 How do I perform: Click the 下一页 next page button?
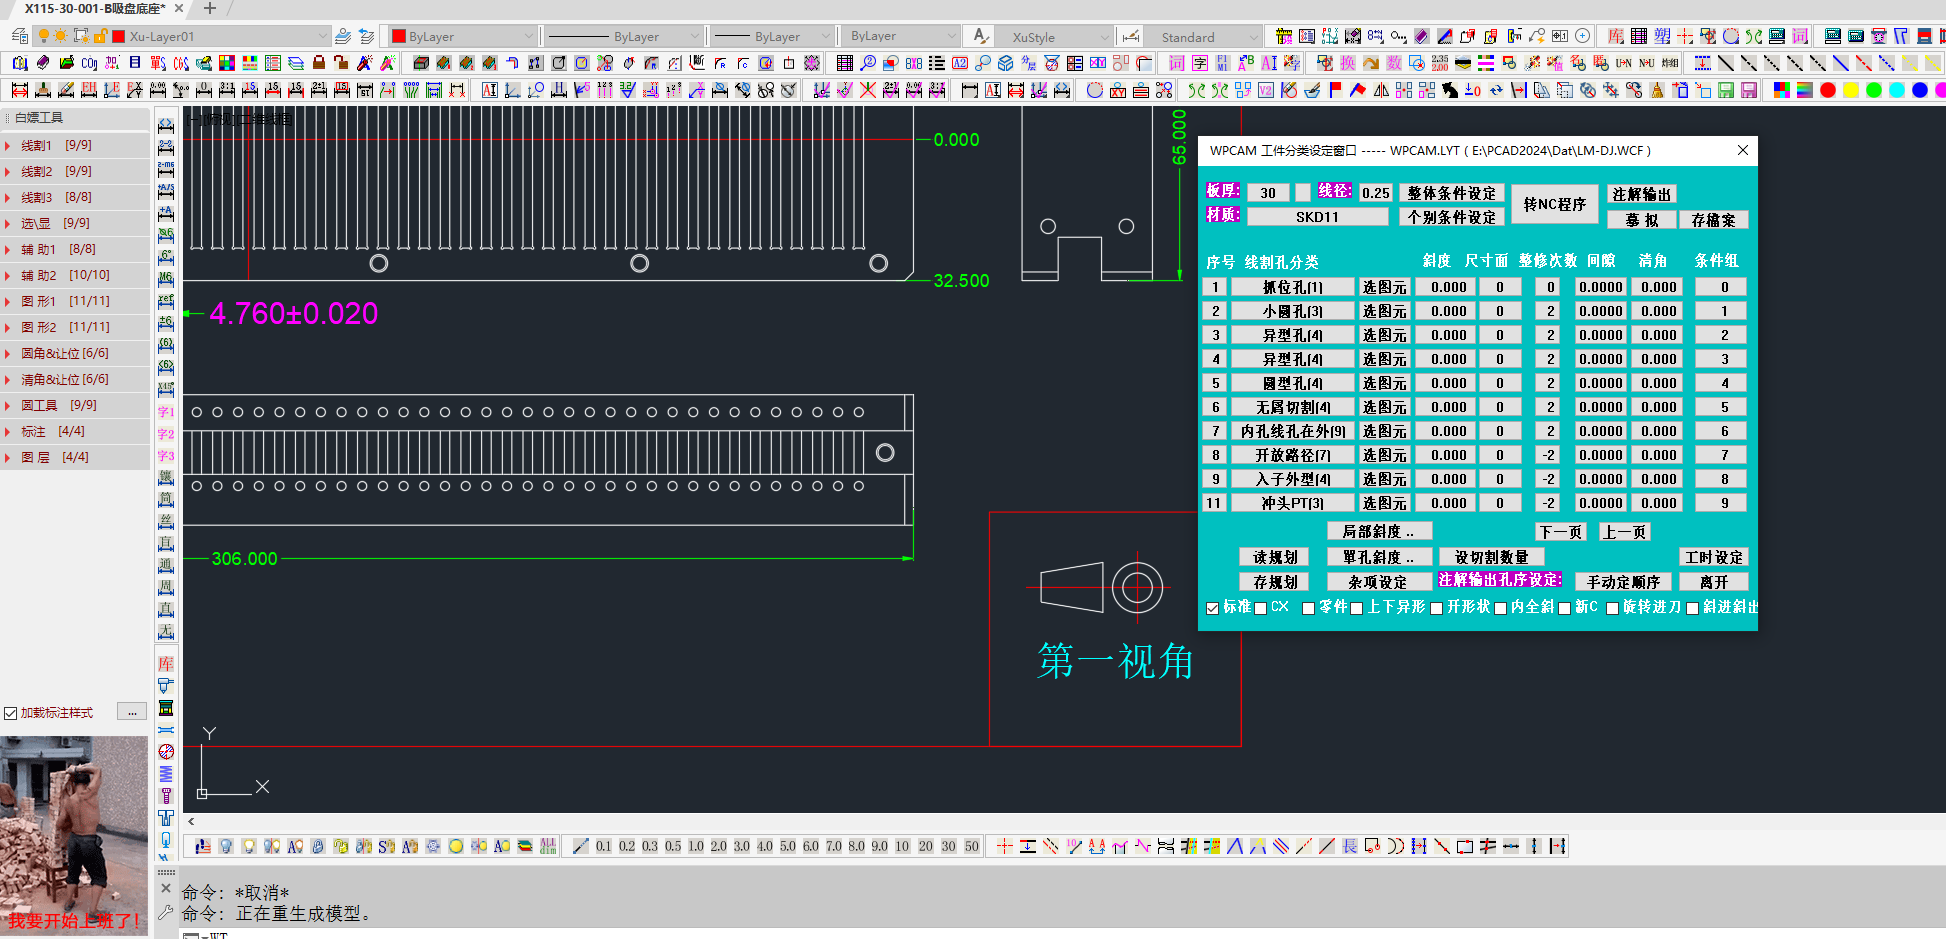[1560, 532]
